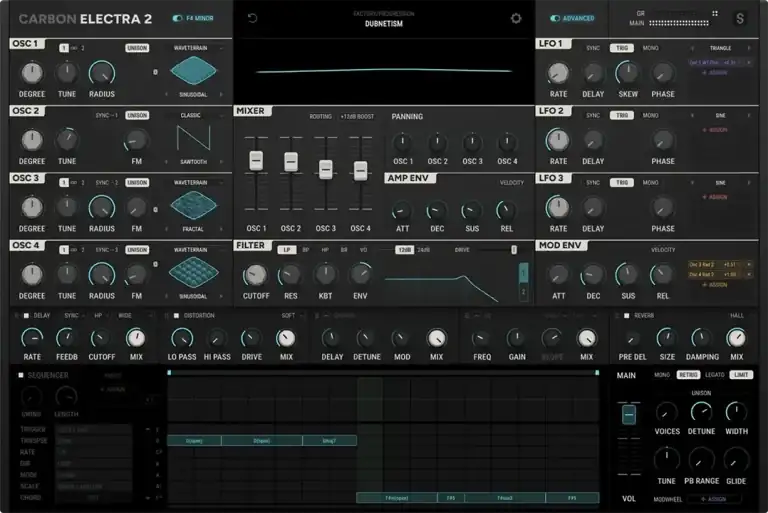Viewport: 768px width, 513px height.
Task: Click the grid dots icon near GR meter
Action: (715, 13)
